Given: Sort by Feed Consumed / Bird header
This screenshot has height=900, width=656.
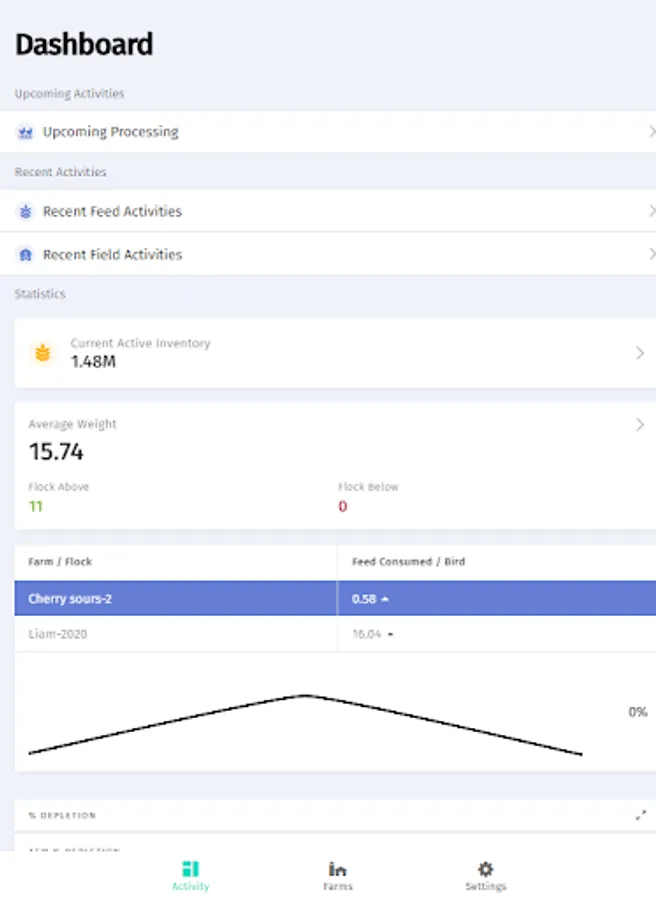Looking at the screenshot, I should point(408,562).
